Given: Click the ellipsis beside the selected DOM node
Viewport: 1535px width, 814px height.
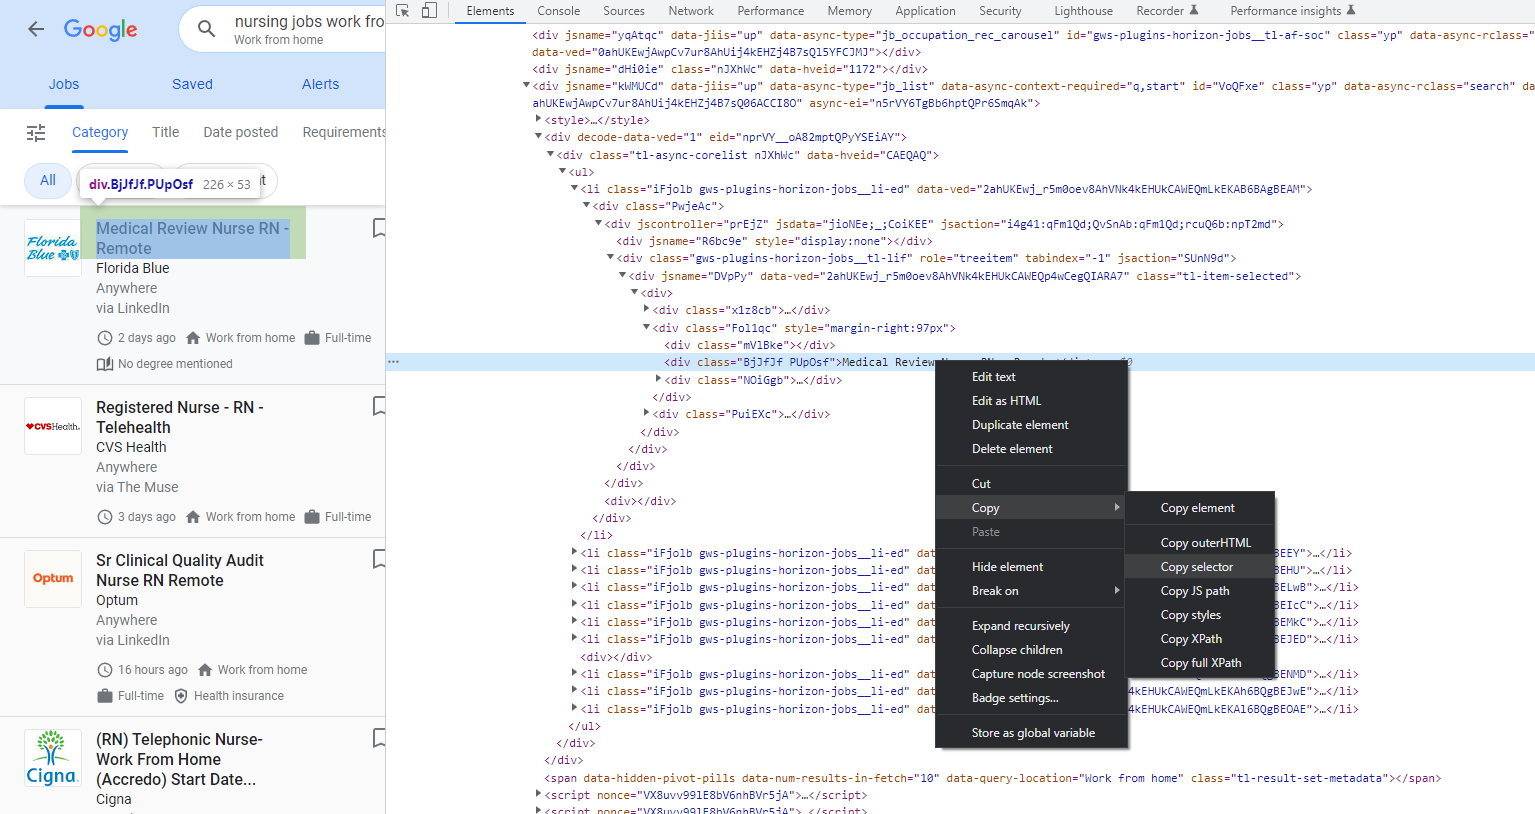Looking at the screenshot, I should pos(394,362).
